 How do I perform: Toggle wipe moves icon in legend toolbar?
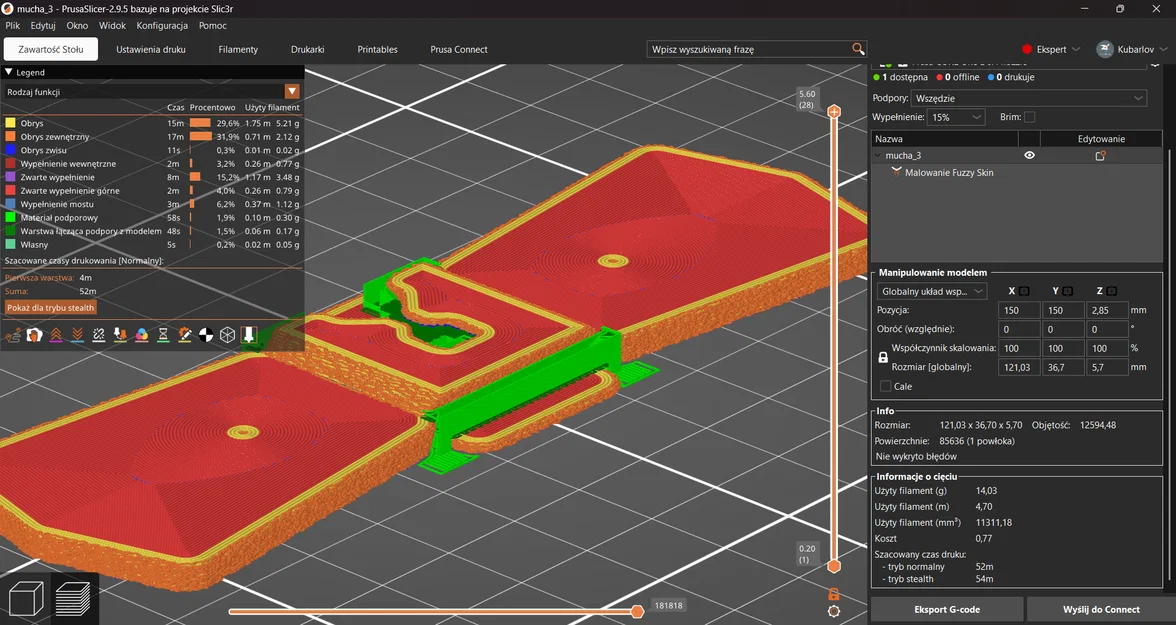[x=34, y=335]
